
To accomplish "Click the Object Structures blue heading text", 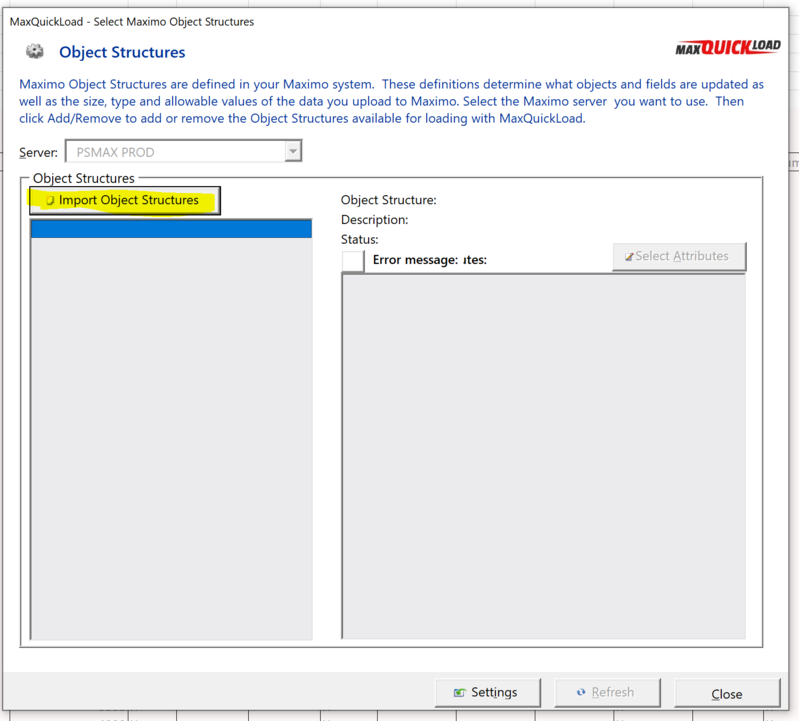I will coord(122,52).
